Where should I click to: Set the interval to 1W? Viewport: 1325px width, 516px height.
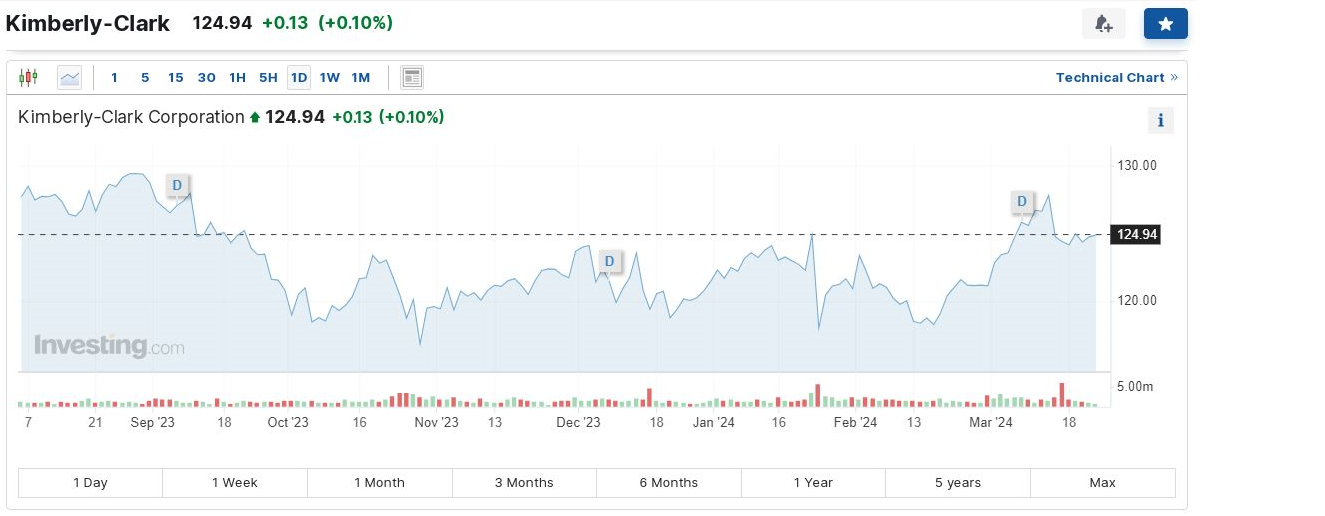click(x=329, y=77)
